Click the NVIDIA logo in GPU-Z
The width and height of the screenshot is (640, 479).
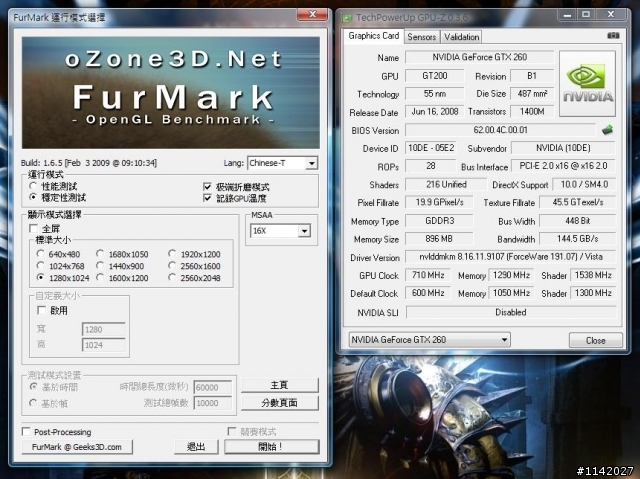click(587, 84)
